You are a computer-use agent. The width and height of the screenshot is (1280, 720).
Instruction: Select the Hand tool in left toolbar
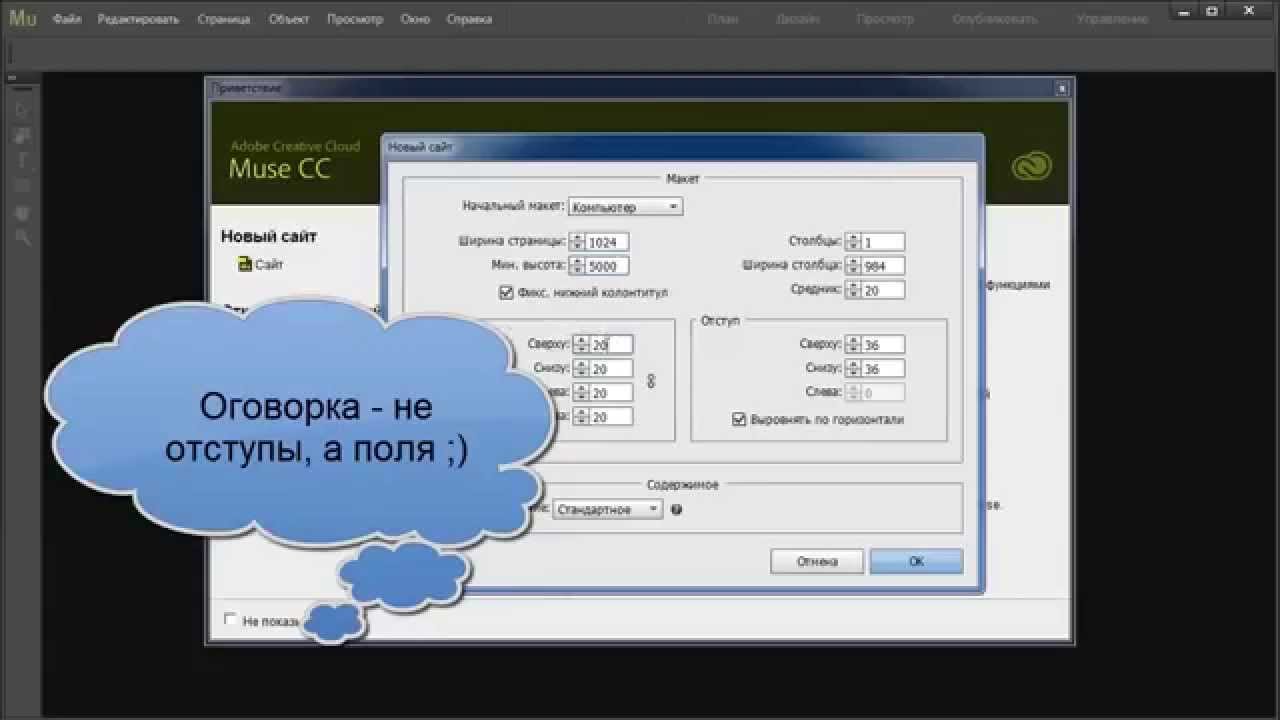[22, 213]
